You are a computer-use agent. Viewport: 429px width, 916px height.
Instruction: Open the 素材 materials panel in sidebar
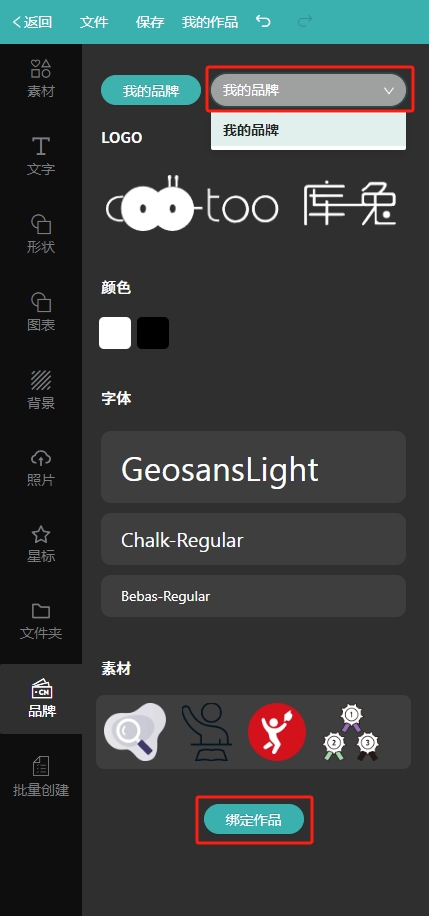41,78
